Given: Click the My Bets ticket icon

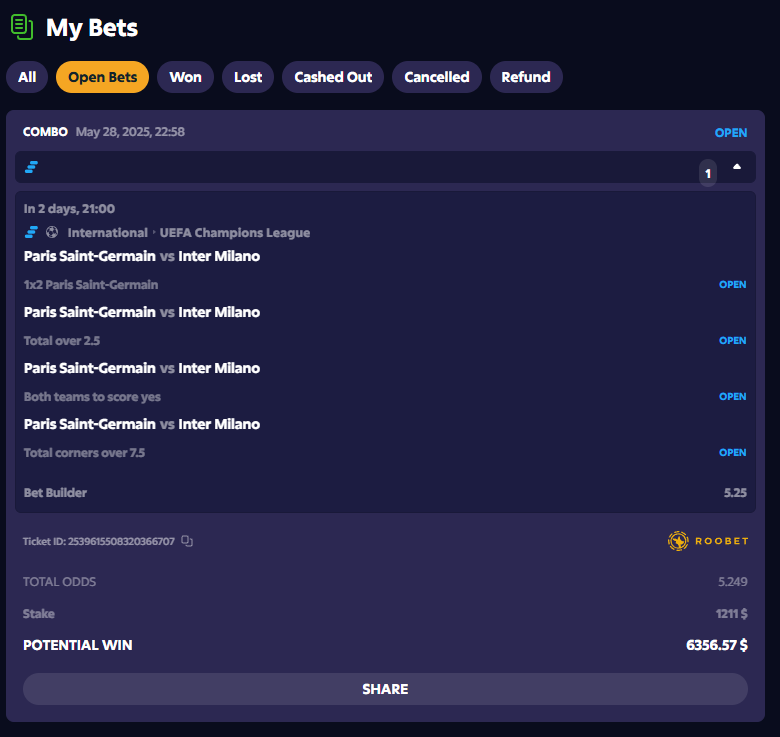Looking at the screenshot, I should (22, 27).
